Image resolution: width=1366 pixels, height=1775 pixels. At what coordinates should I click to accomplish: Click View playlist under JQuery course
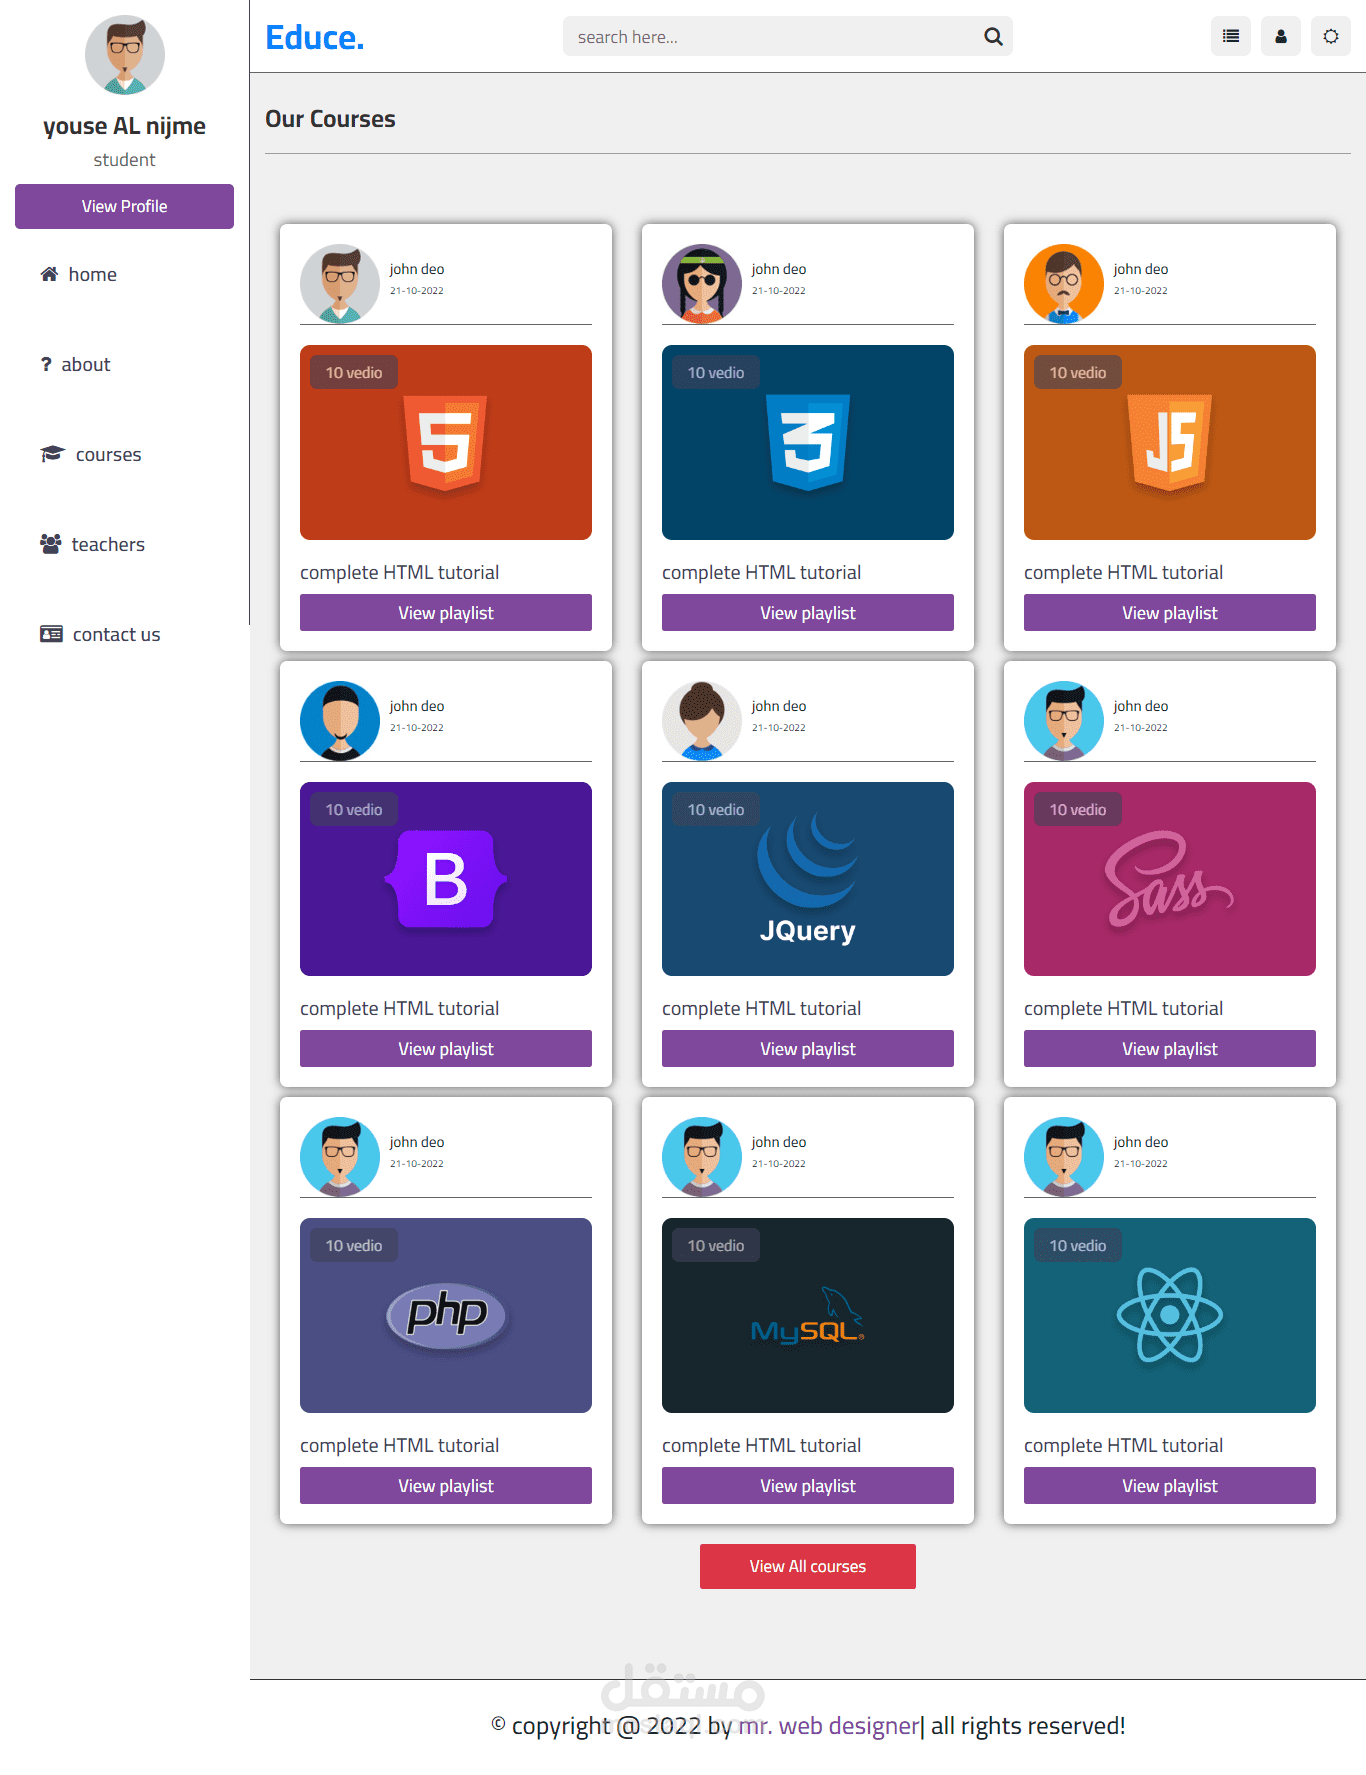tap(808, 1049)
